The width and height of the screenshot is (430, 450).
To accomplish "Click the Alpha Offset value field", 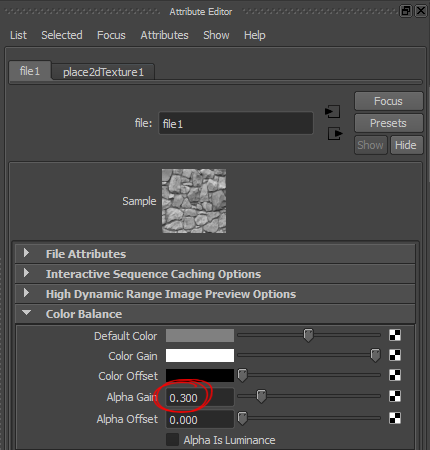I will [x=200, y=419].
